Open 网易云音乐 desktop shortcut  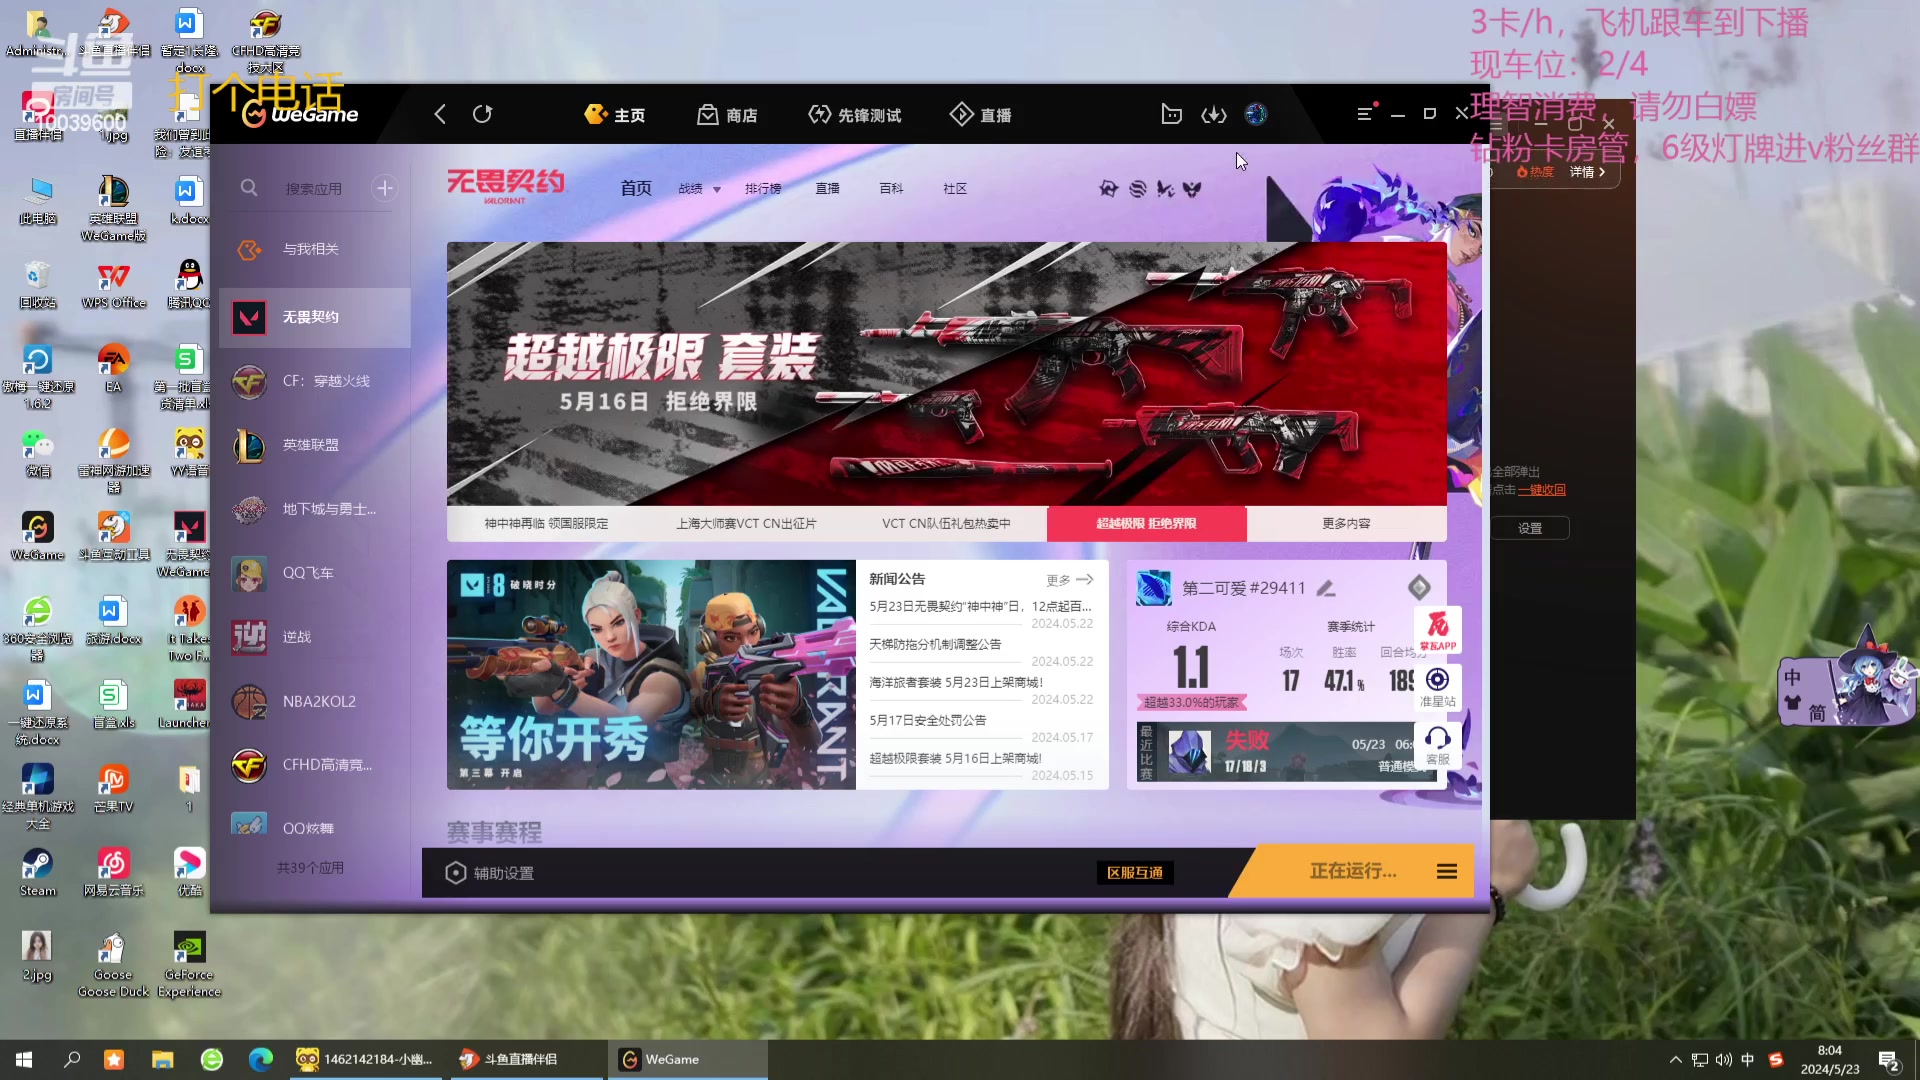[x=113, y=872]
